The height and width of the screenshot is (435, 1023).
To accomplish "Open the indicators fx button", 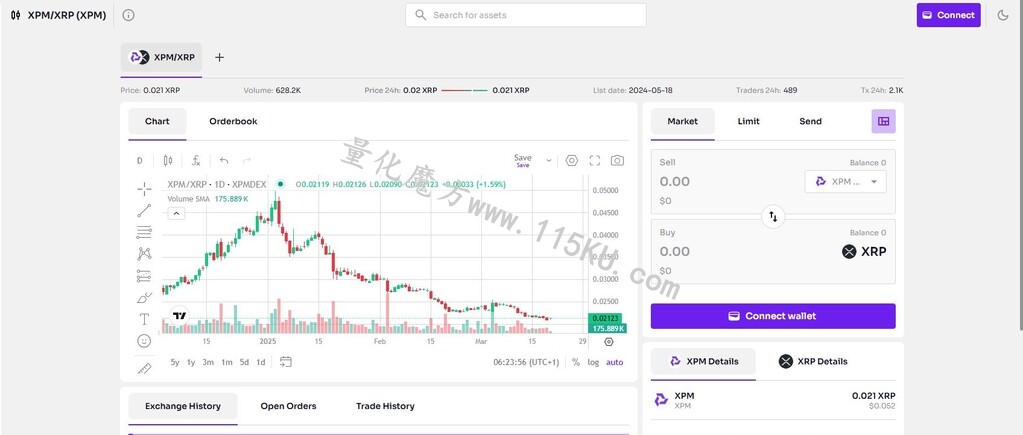I will (x=196, y=160).
